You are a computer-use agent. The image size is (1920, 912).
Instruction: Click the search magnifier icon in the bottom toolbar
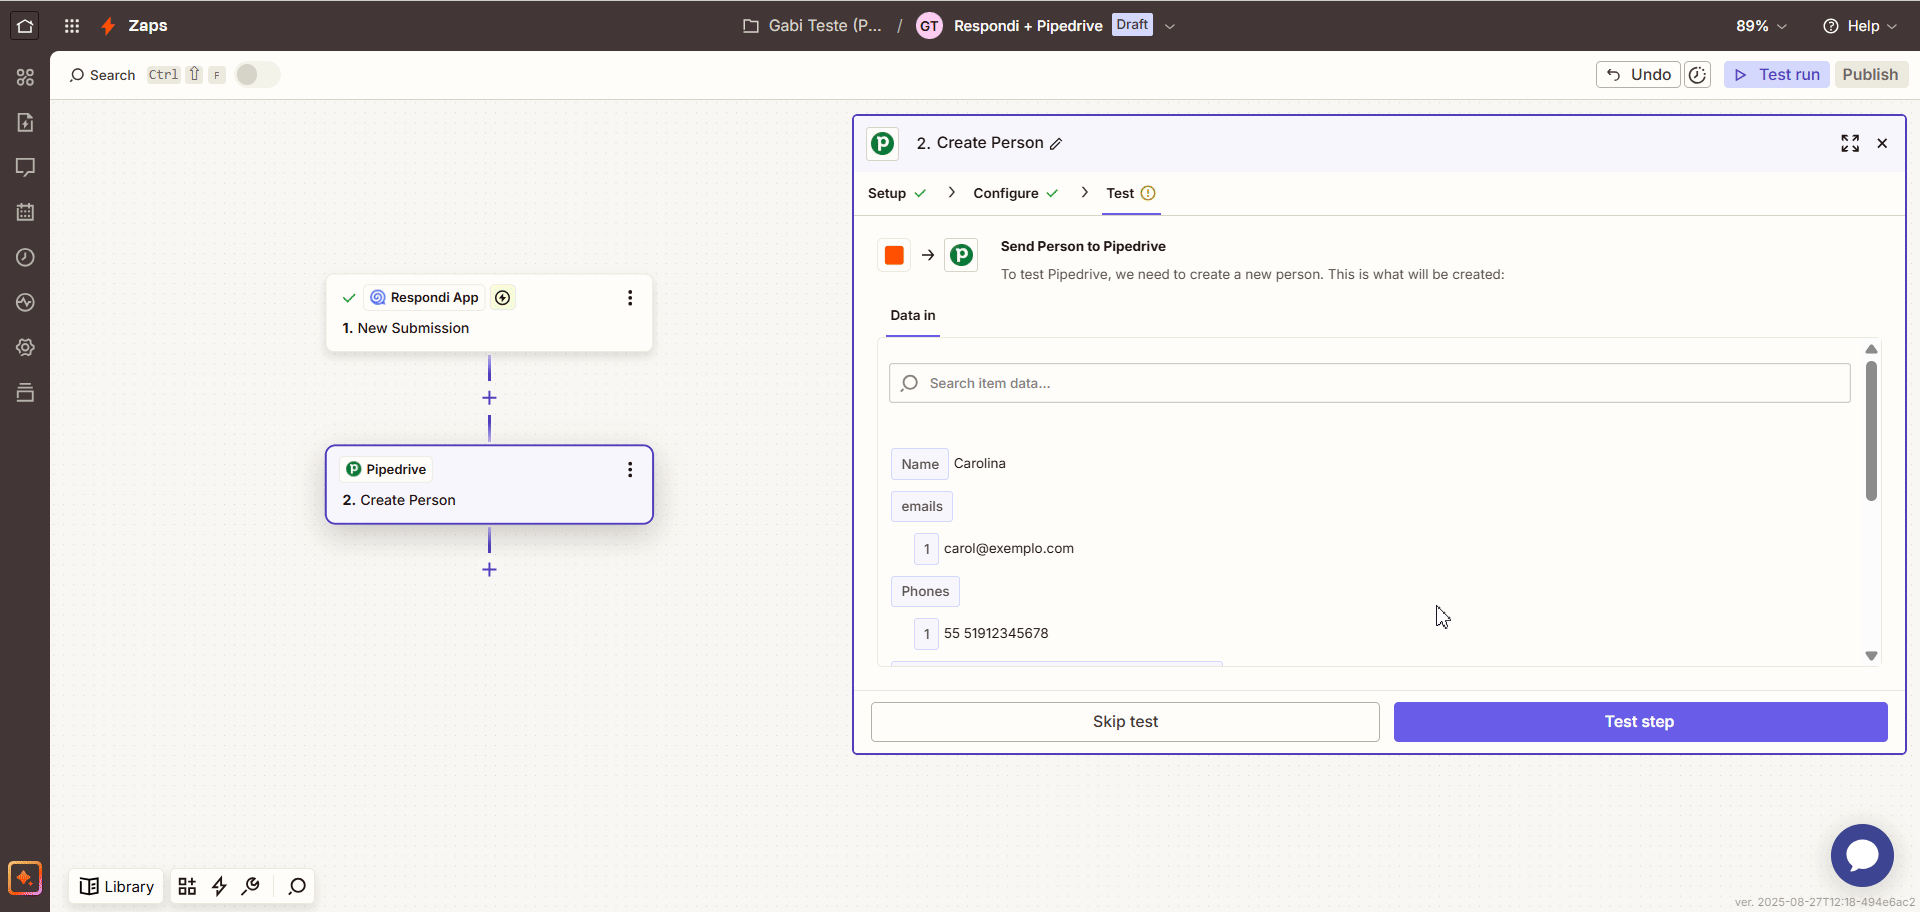tap(297, 886)
